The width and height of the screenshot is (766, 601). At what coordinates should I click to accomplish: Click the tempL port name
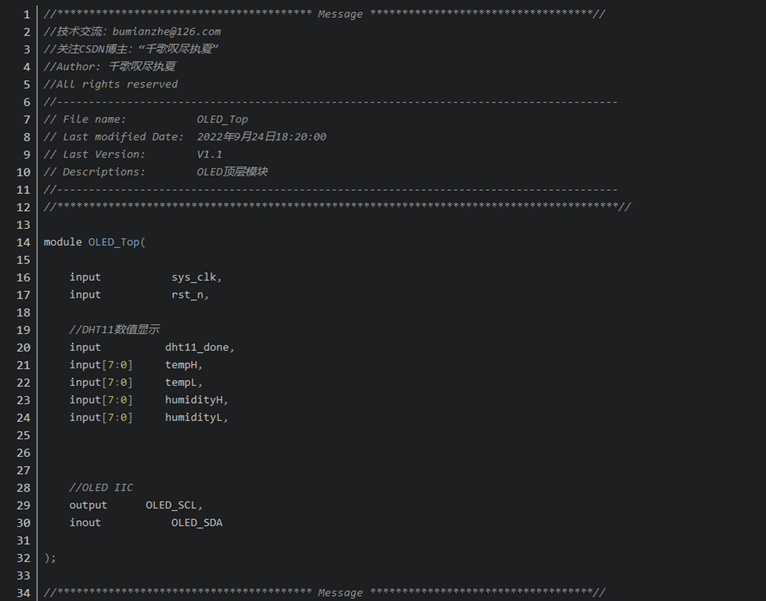(183, 382)
